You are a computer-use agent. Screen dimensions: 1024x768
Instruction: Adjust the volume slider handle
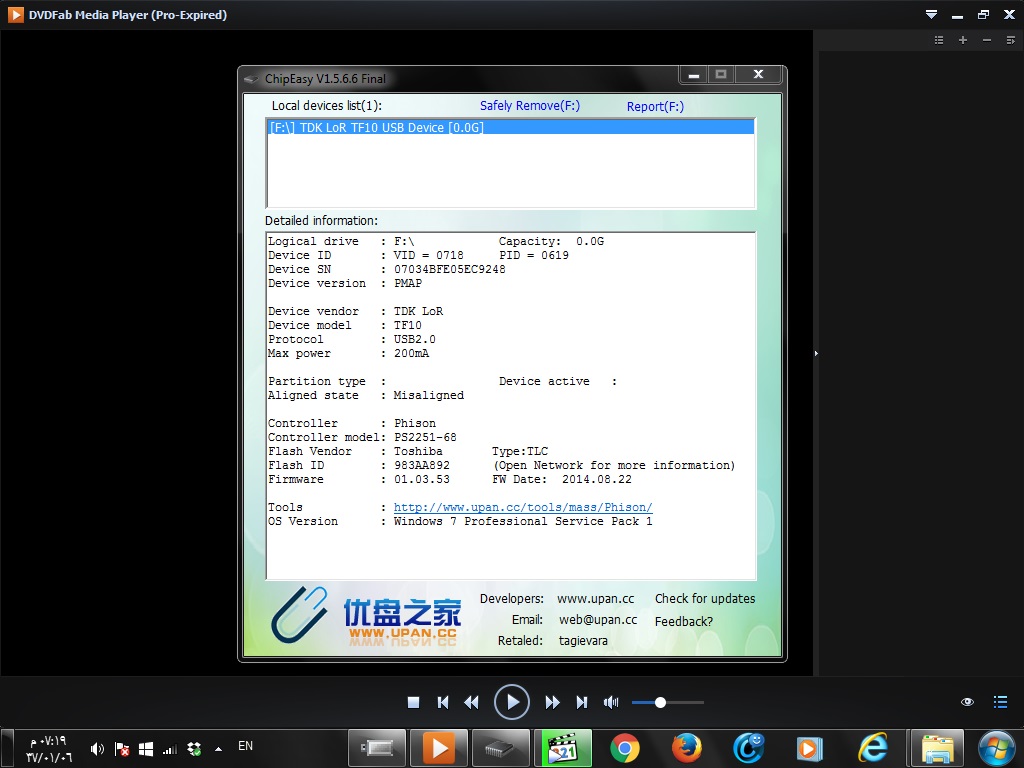click(660, 703)
